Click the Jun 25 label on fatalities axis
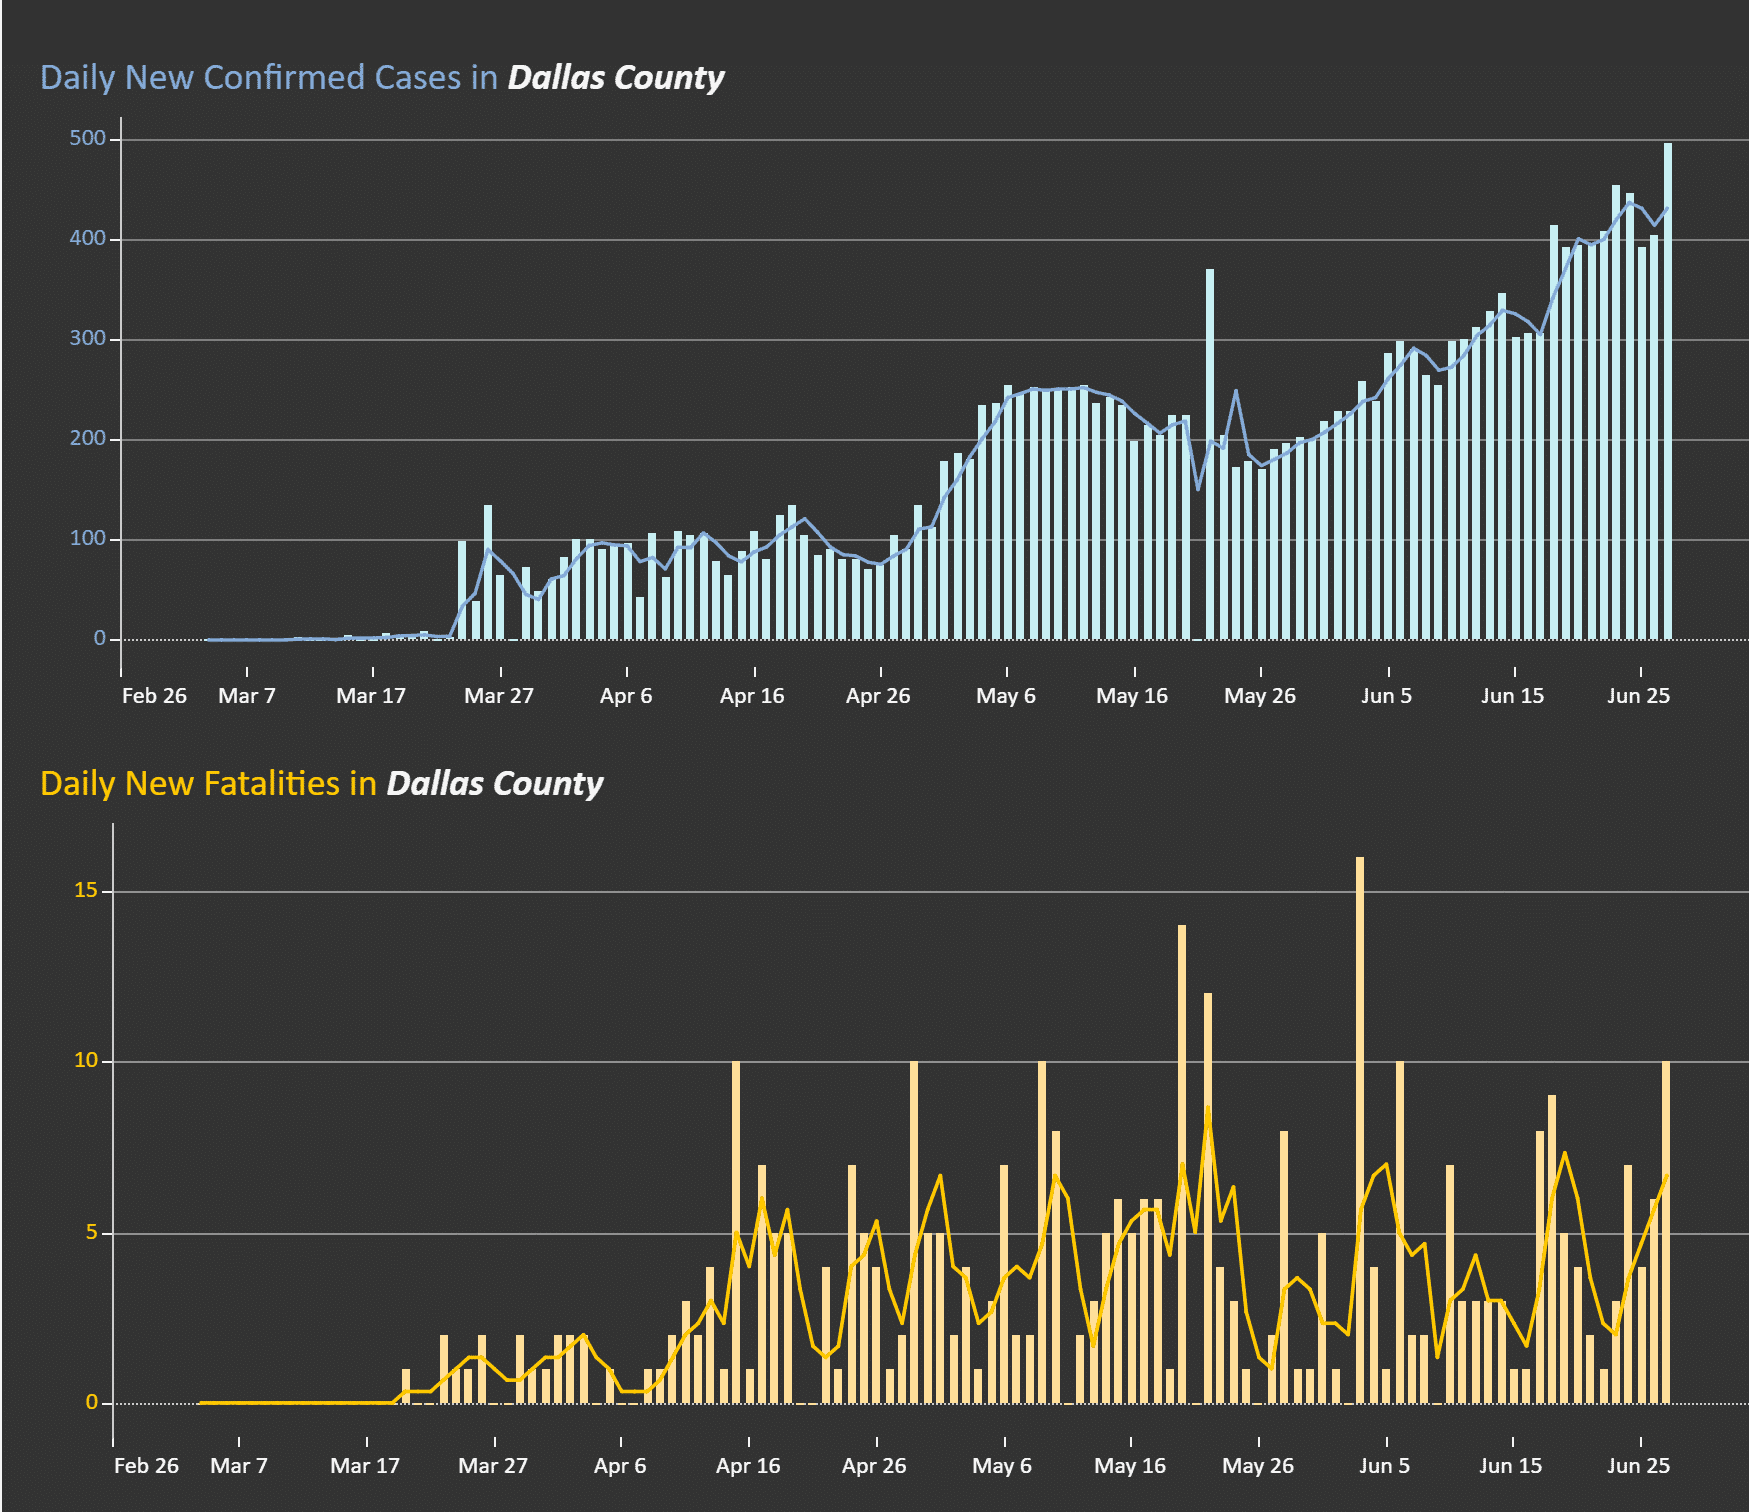The width and height of the screenshot is (1749, 1512). 1638,1466
